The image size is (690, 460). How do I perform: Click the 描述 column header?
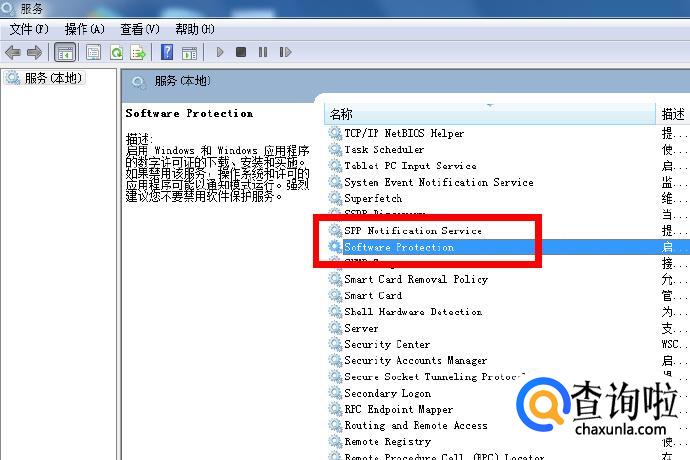coord(673,114)
